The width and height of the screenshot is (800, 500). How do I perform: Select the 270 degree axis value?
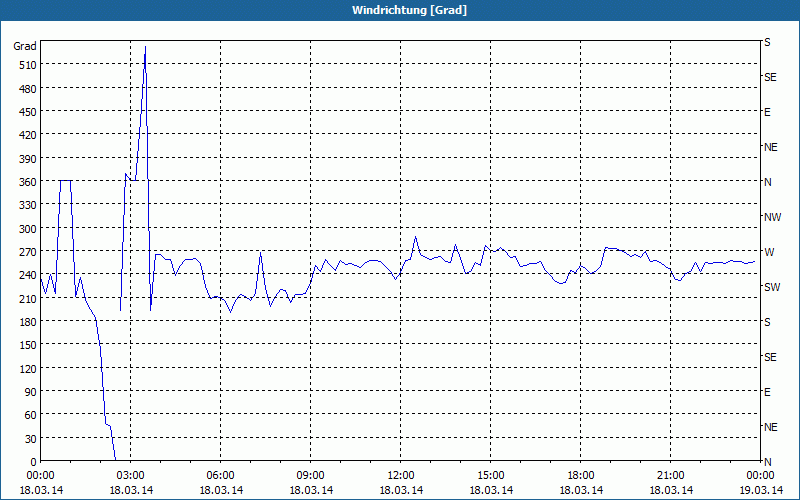coord(28,252)
